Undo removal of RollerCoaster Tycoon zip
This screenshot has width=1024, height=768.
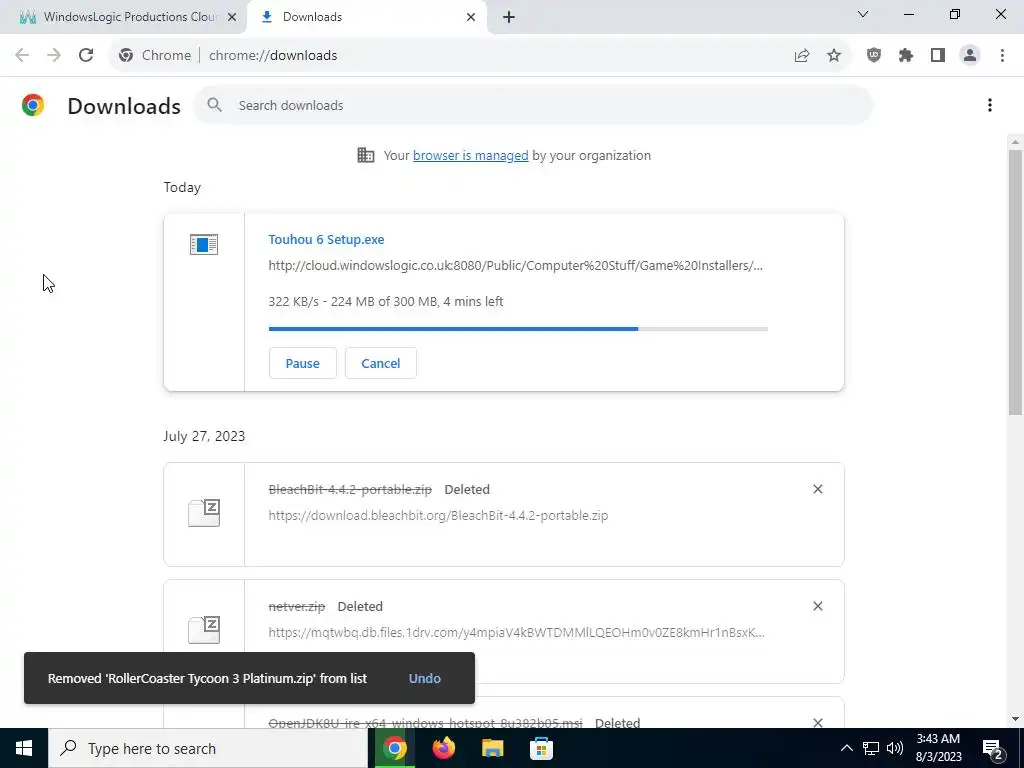click(x=424, y=679)
